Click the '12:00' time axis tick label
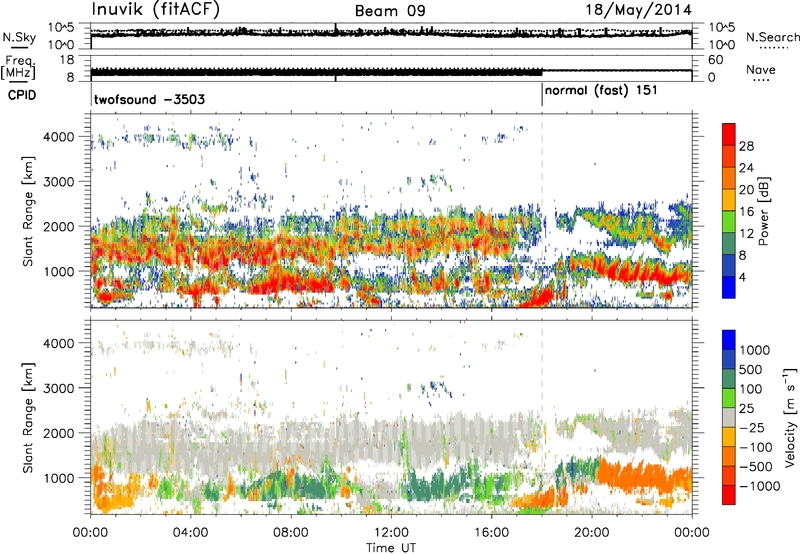The width and height of the screenshot is (800, 554). pos(391,533)
